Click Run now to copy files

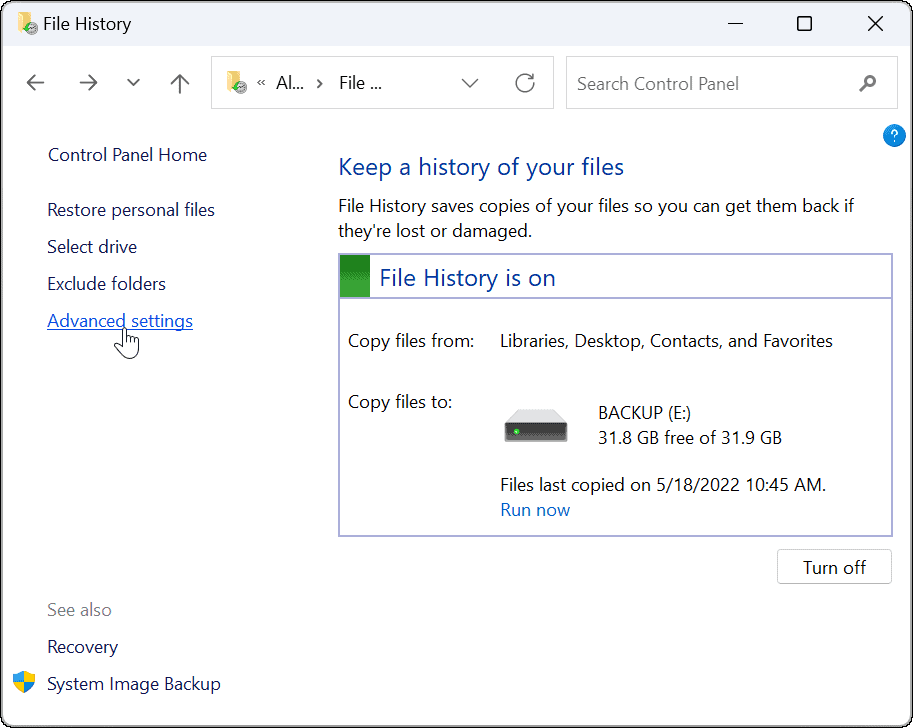[534, 509]
